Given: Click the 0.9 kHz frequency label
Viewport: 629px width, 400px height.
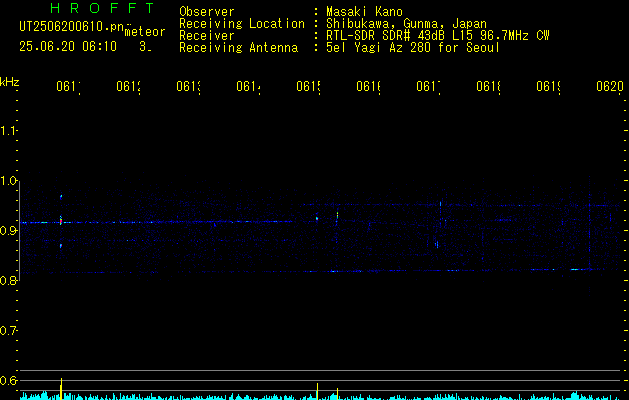Looking at the screenshot, I should [x=8, y=230].
